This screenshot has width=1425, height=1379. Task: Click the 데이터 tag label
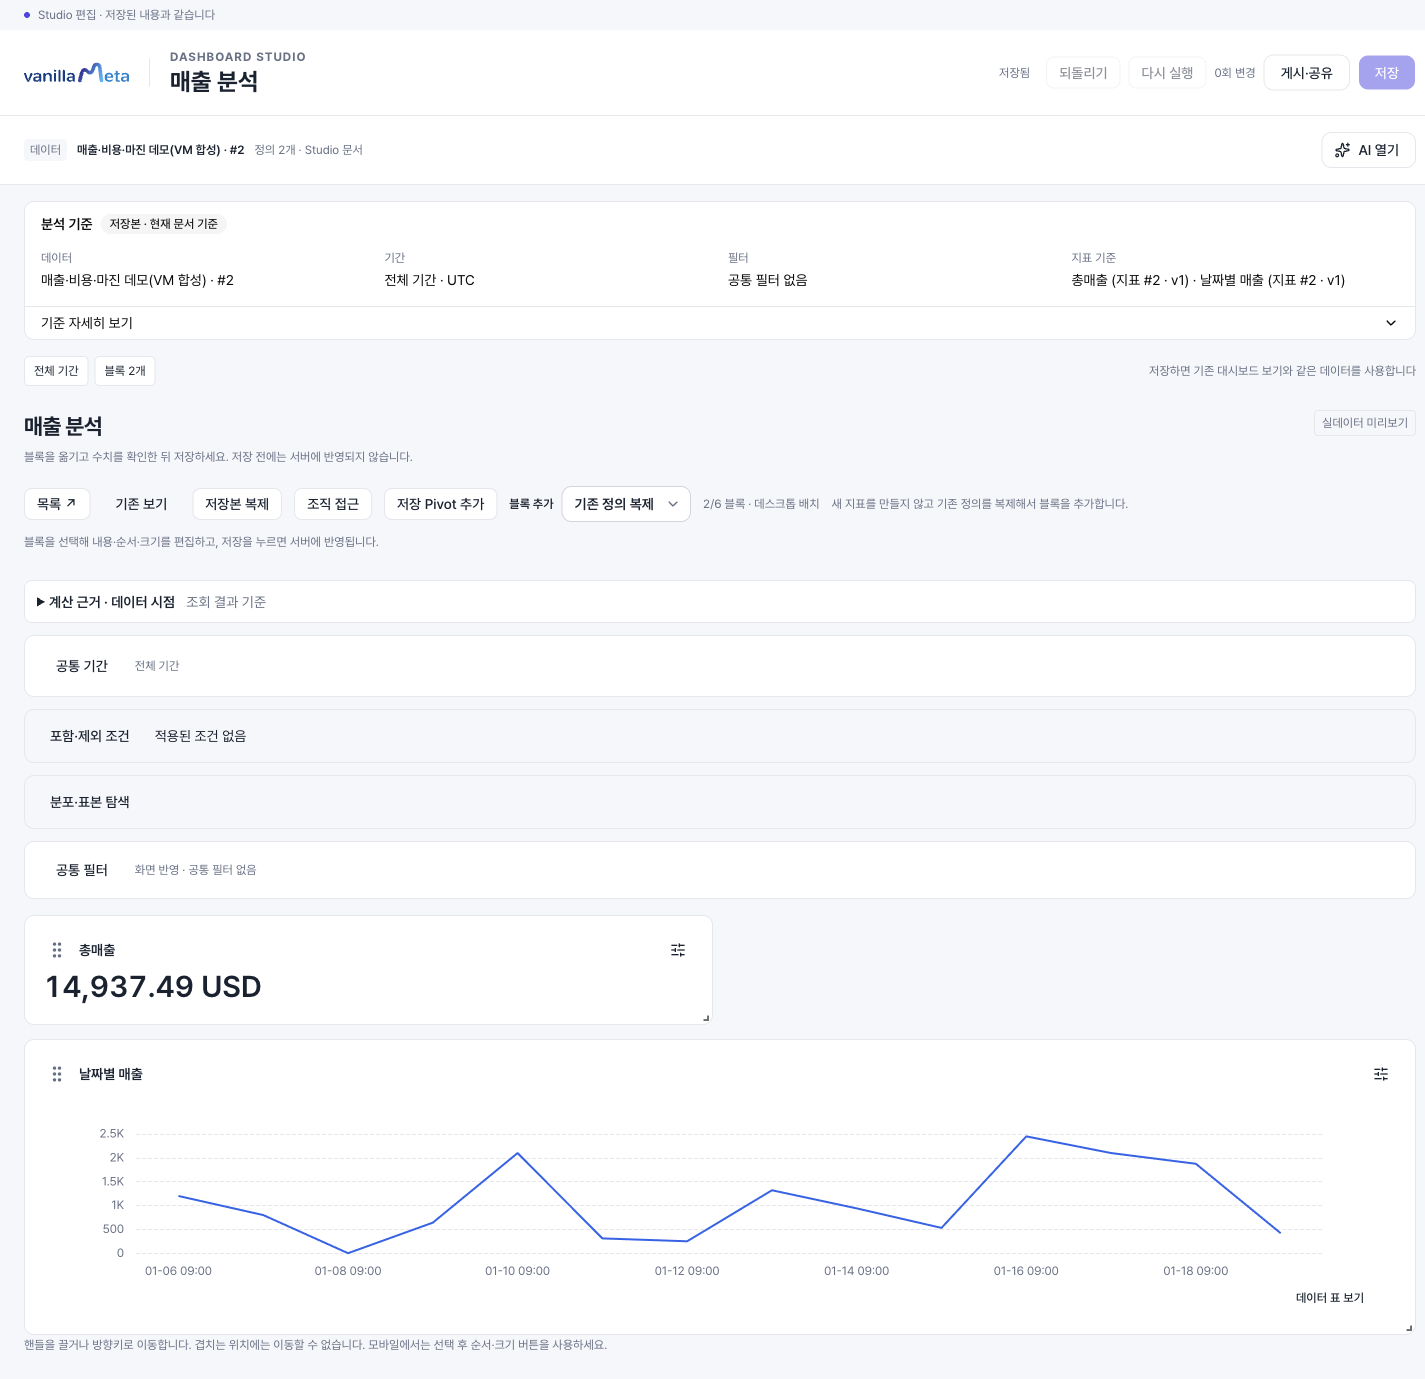46,150
